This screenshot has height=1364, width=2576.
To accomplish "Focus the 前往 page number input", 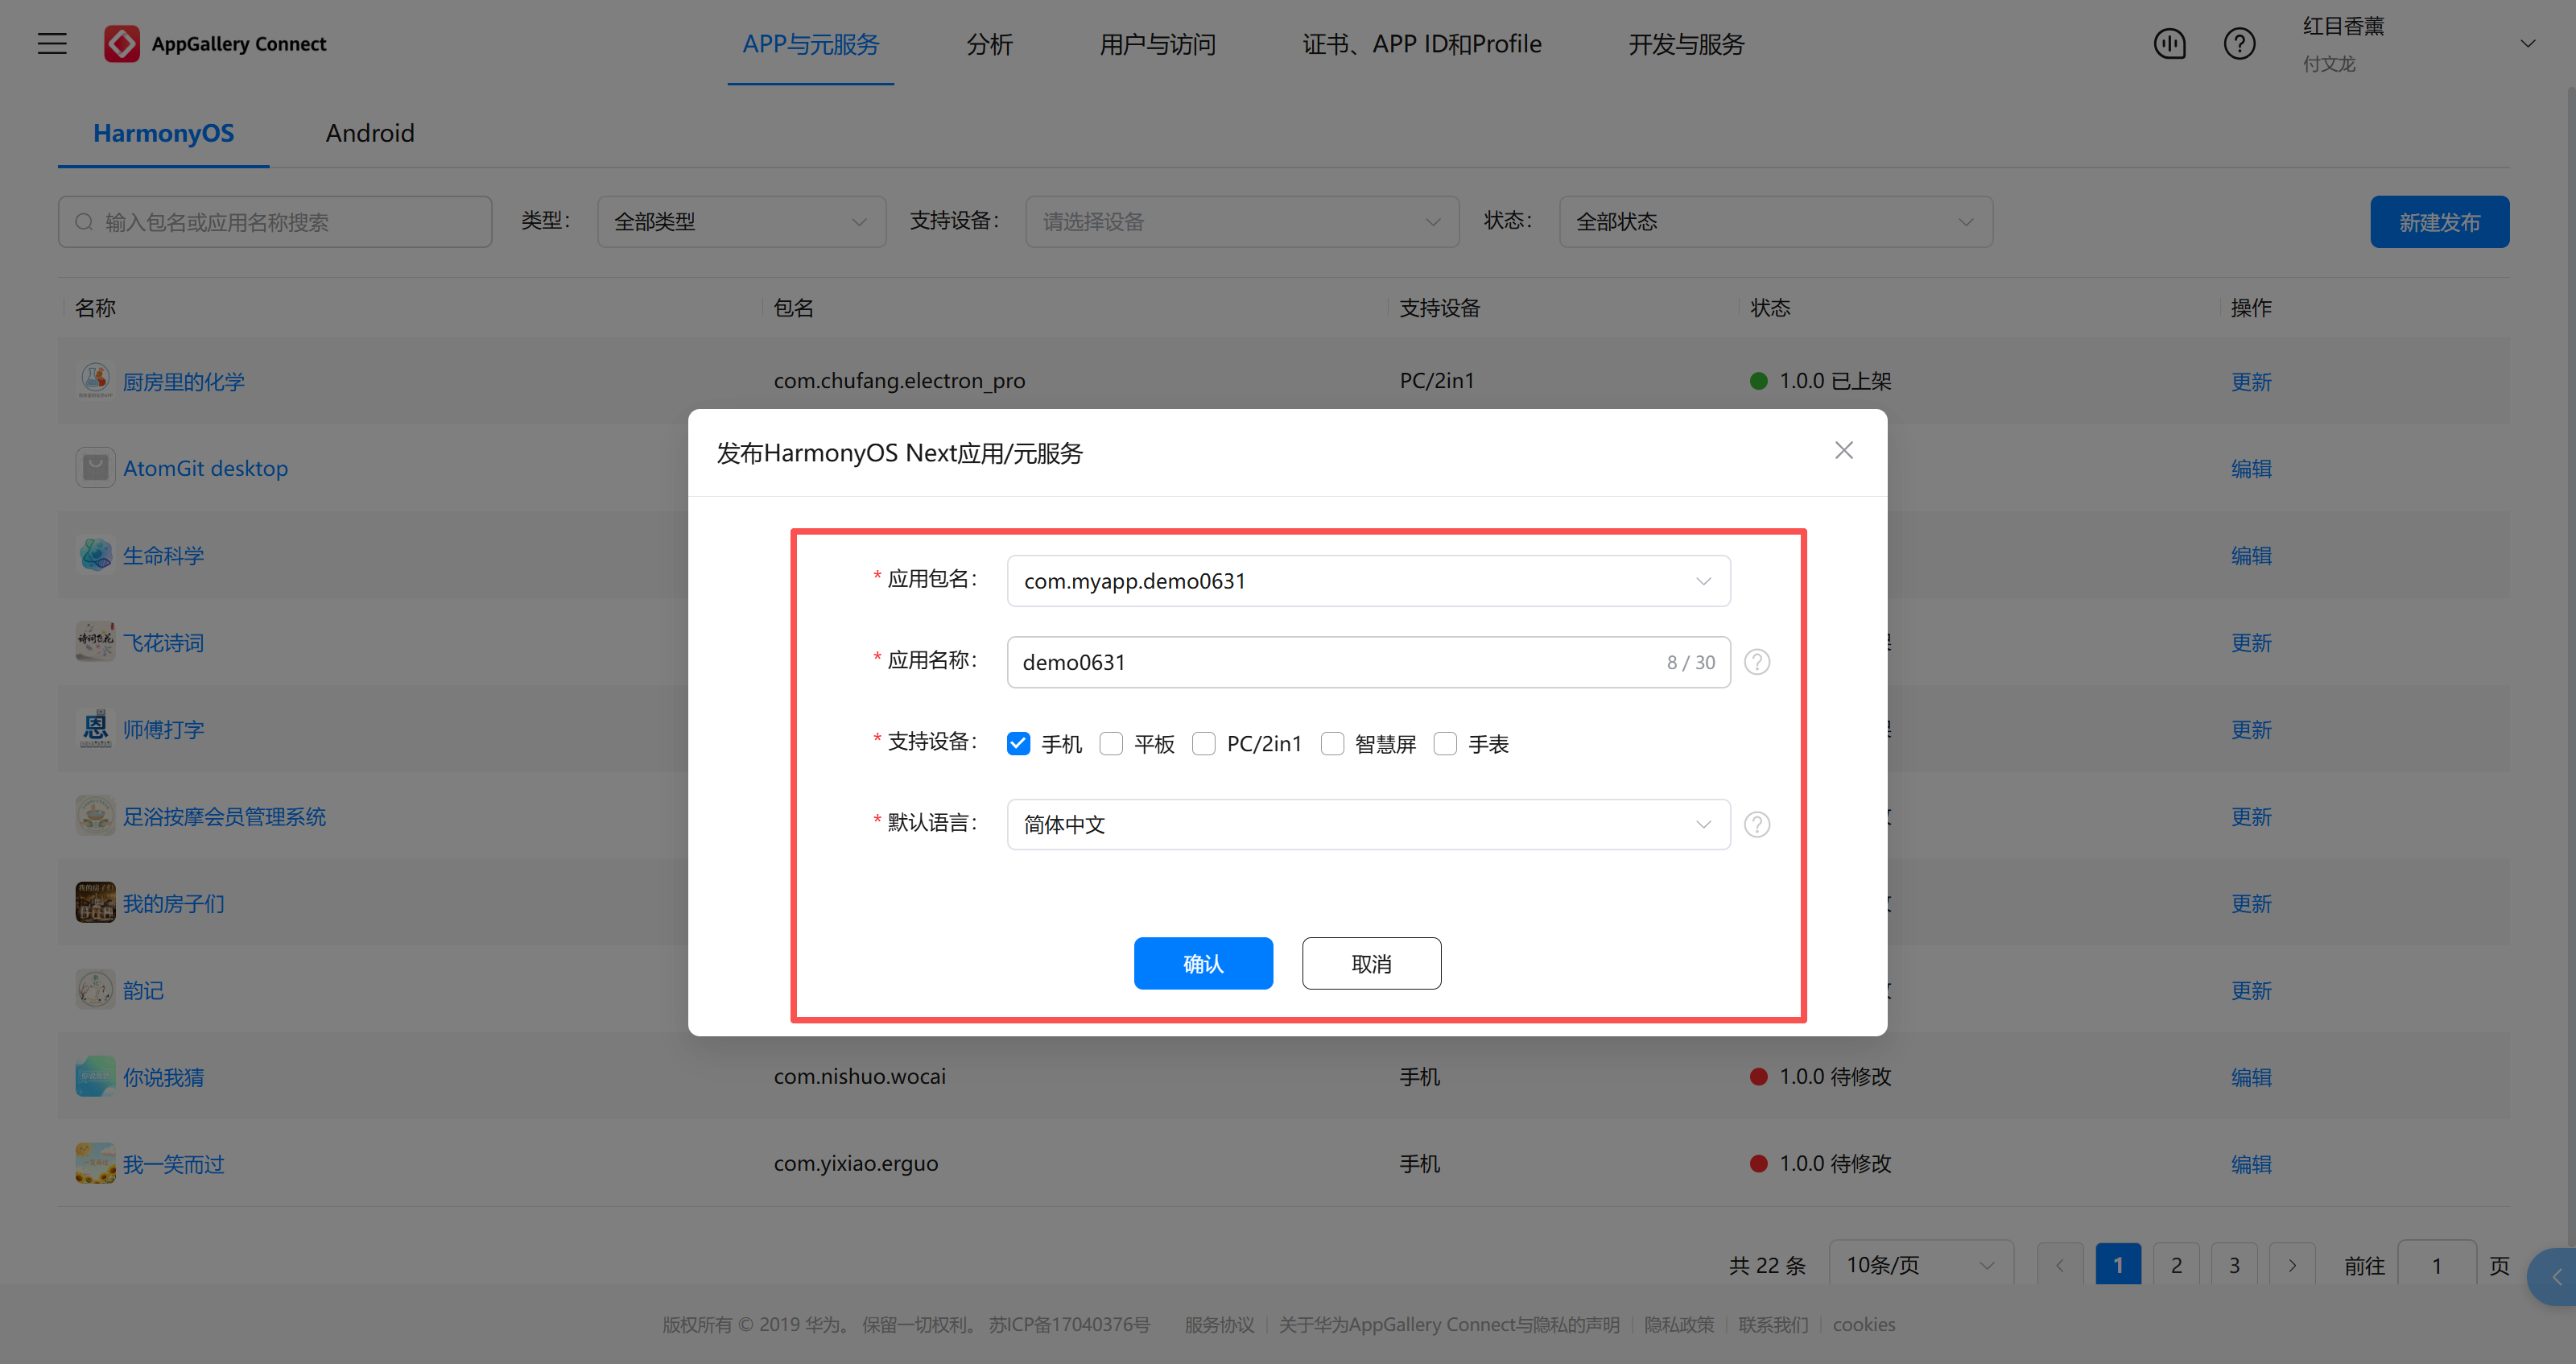I will (x=2437, y=1265).
